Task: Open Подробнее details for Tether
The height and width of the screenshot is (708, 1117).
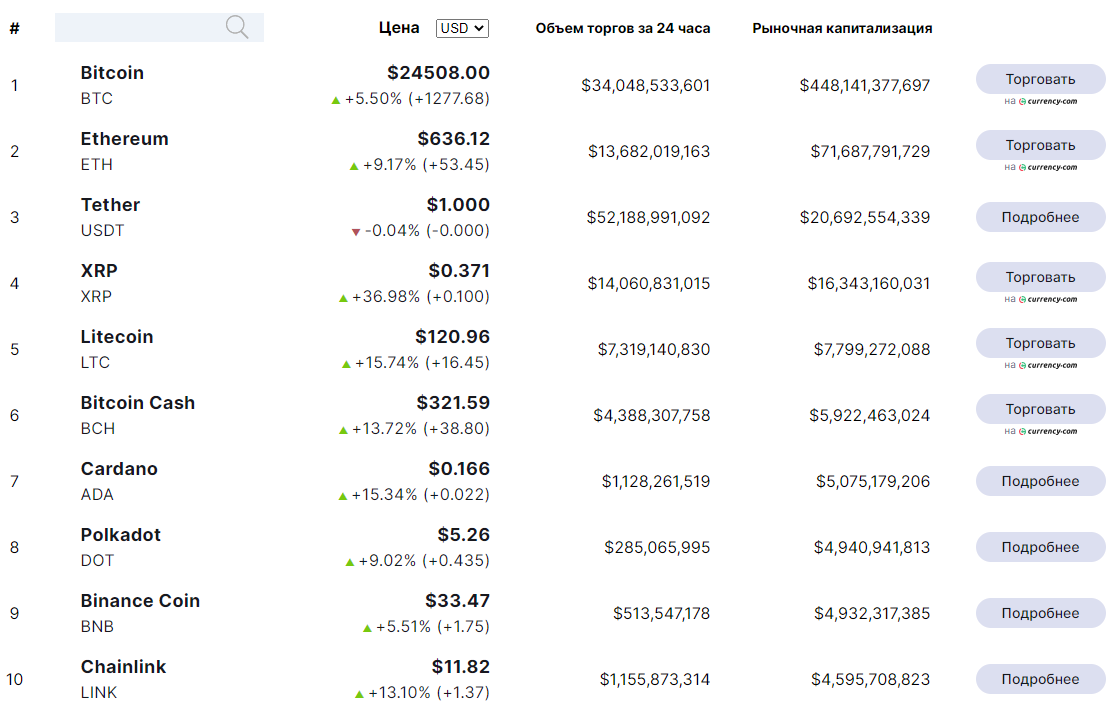Action: click(x=1040, y=217)
